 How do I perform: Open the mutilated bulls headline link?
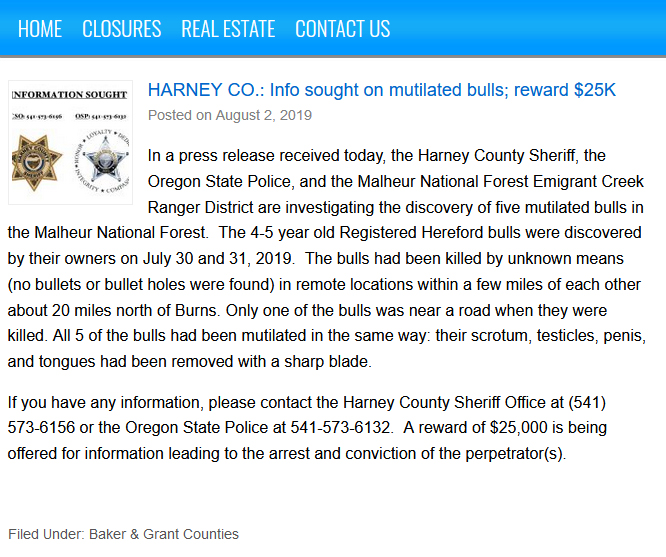381,90
